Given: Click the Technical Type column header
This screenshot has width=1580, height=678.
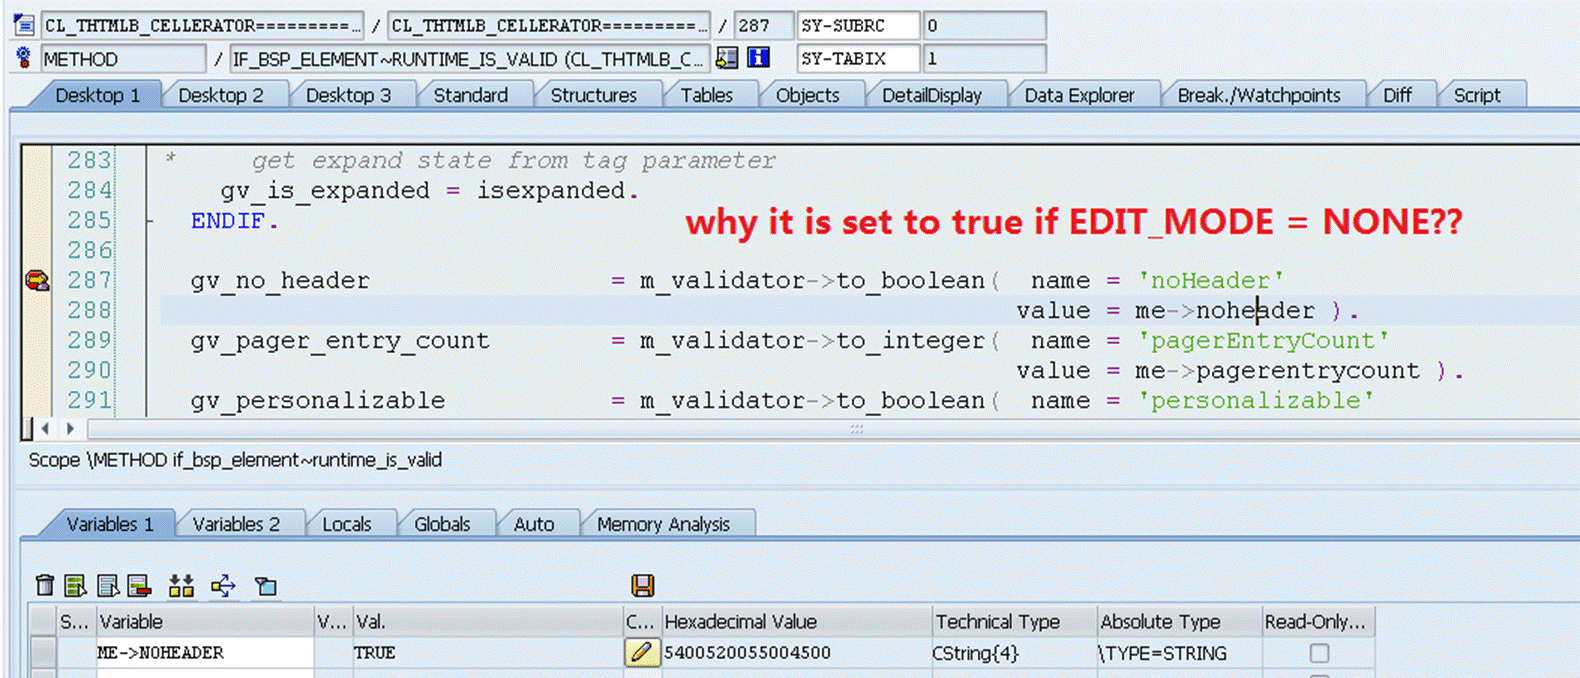Looking at the screenshot, I should pos(1013,622).
